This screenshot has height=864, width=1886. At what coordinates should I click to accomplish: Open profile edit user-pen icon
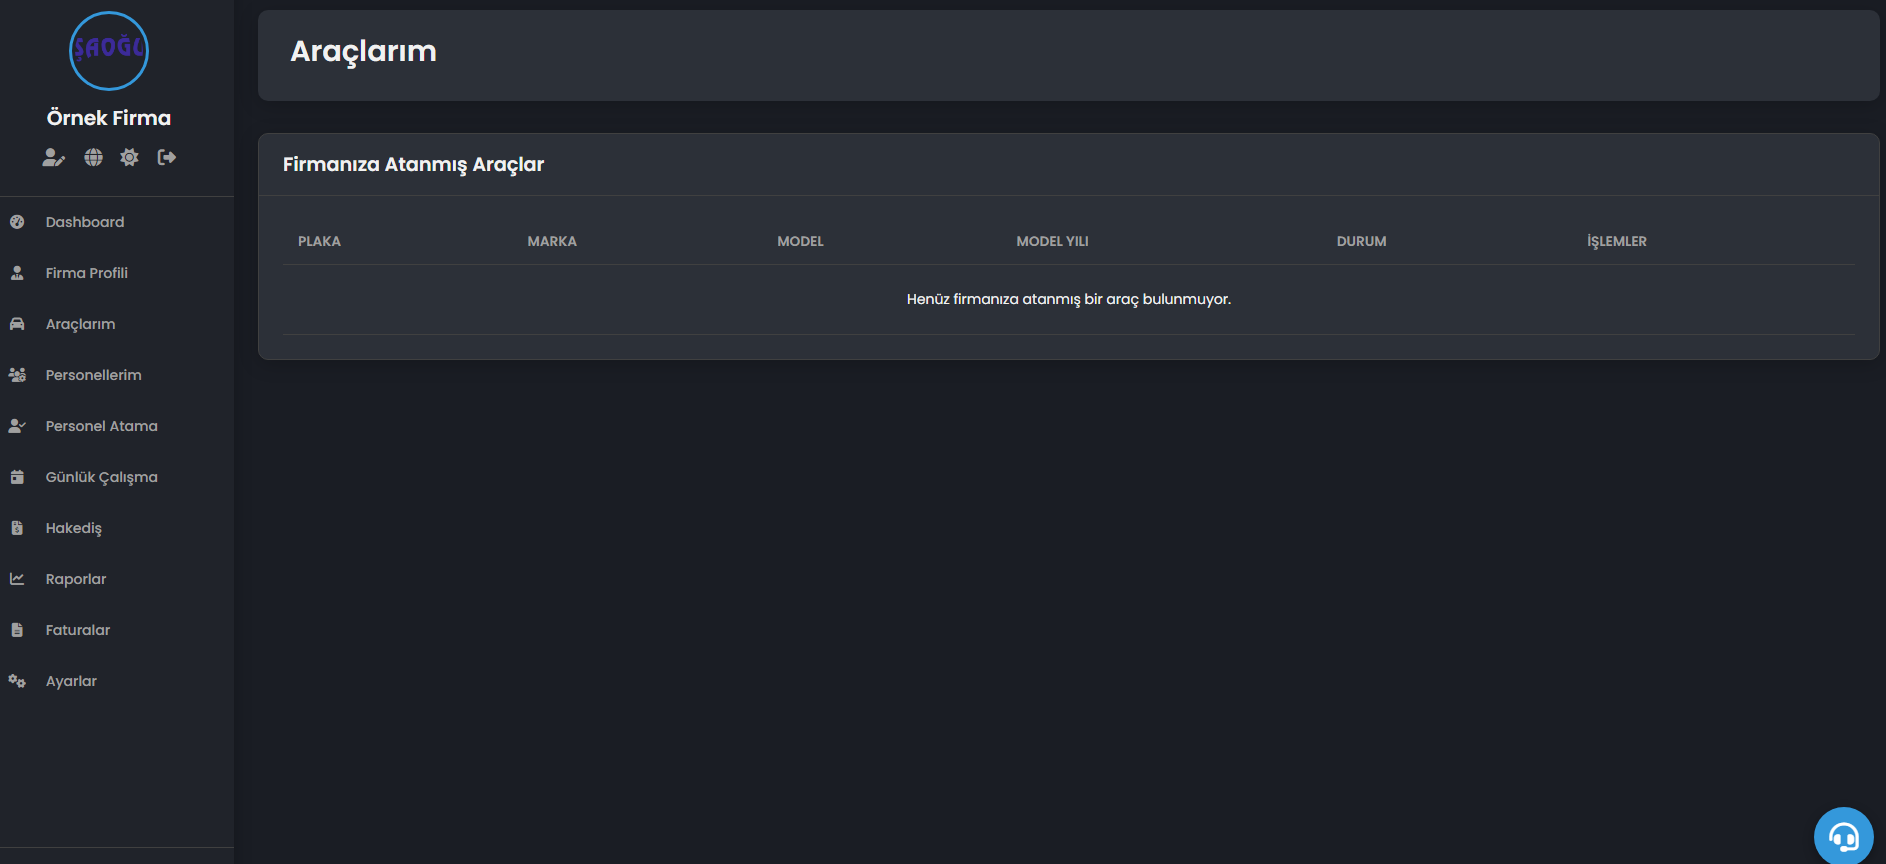click(54, 157)
